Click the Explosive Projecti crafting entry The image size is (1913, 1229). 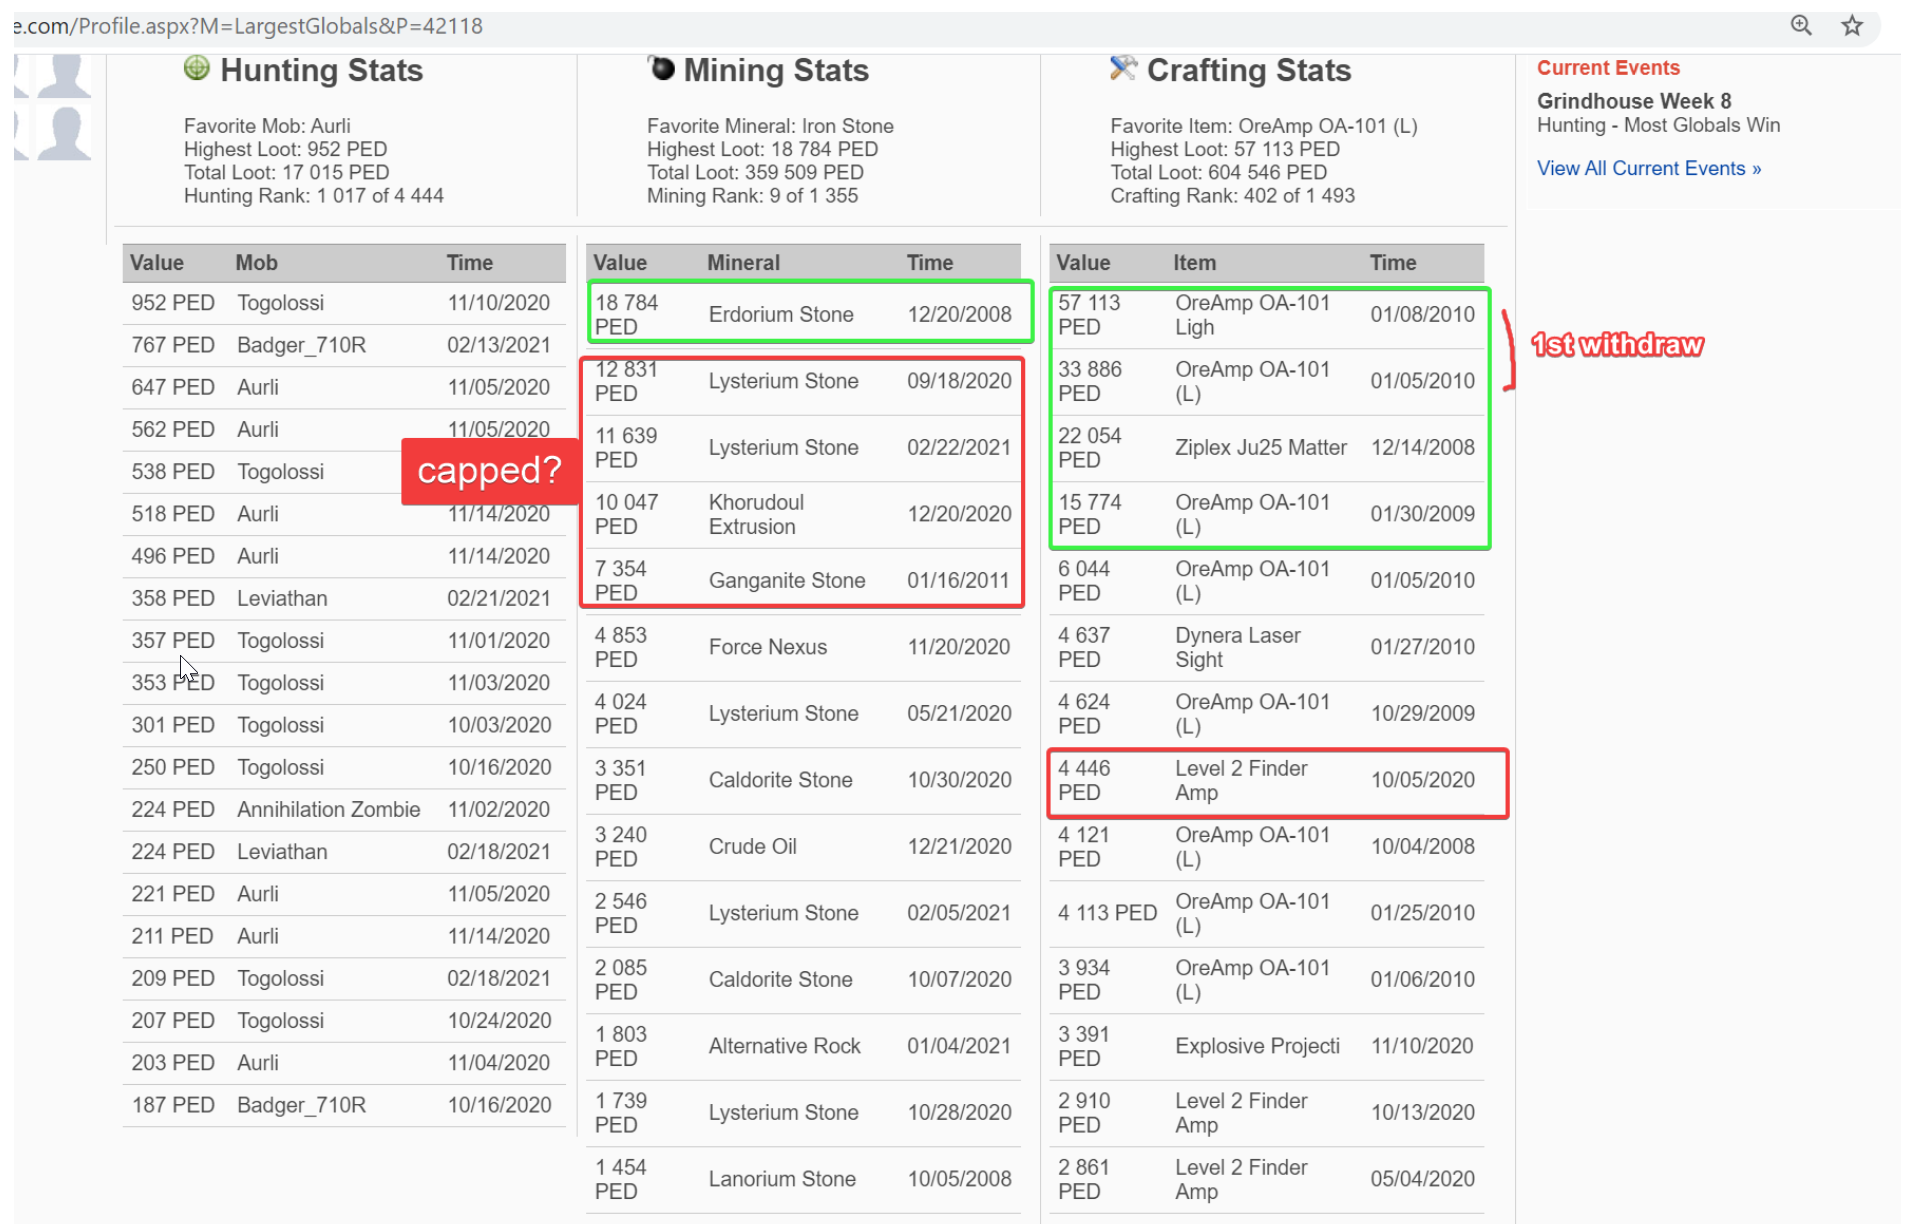point(1256,1046)
